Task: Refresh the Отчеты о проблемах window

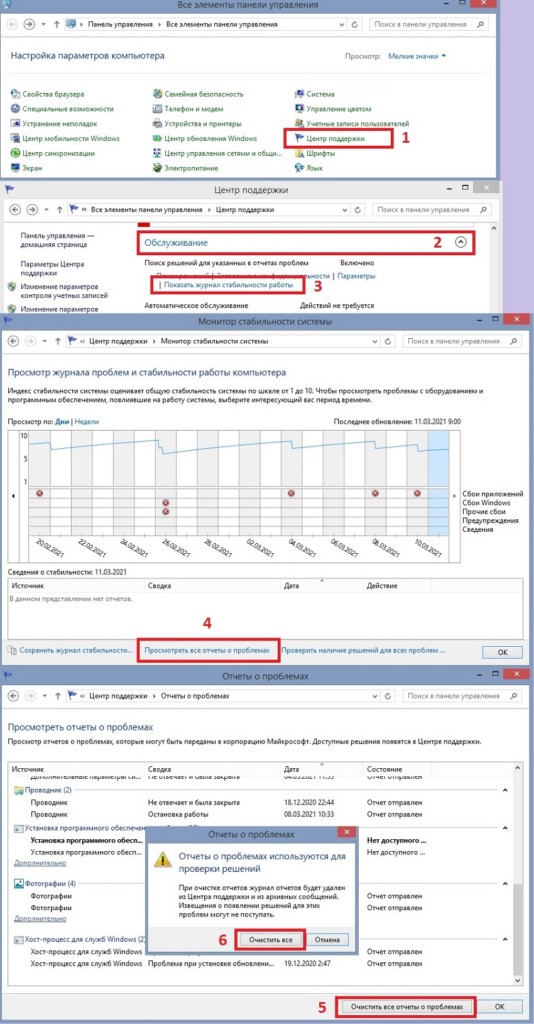Action: click(388, 696)
